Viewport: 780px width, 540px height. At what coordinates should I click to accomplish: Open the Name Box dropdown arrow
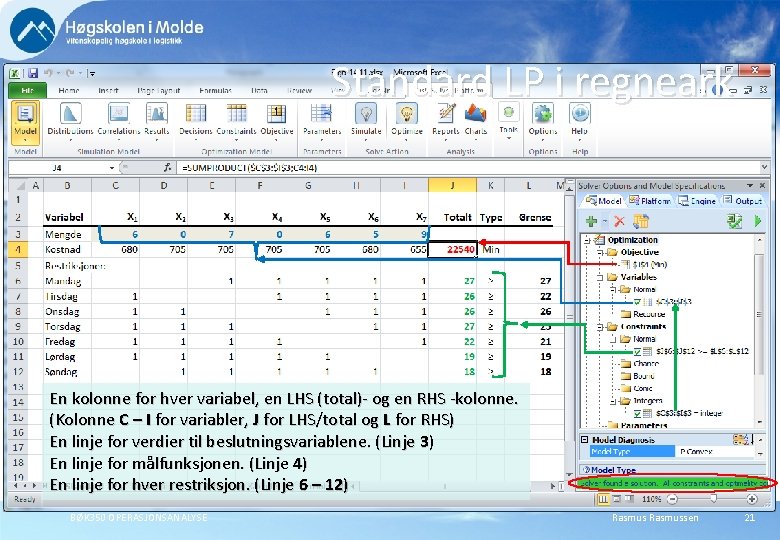click(x=111, y=168)
